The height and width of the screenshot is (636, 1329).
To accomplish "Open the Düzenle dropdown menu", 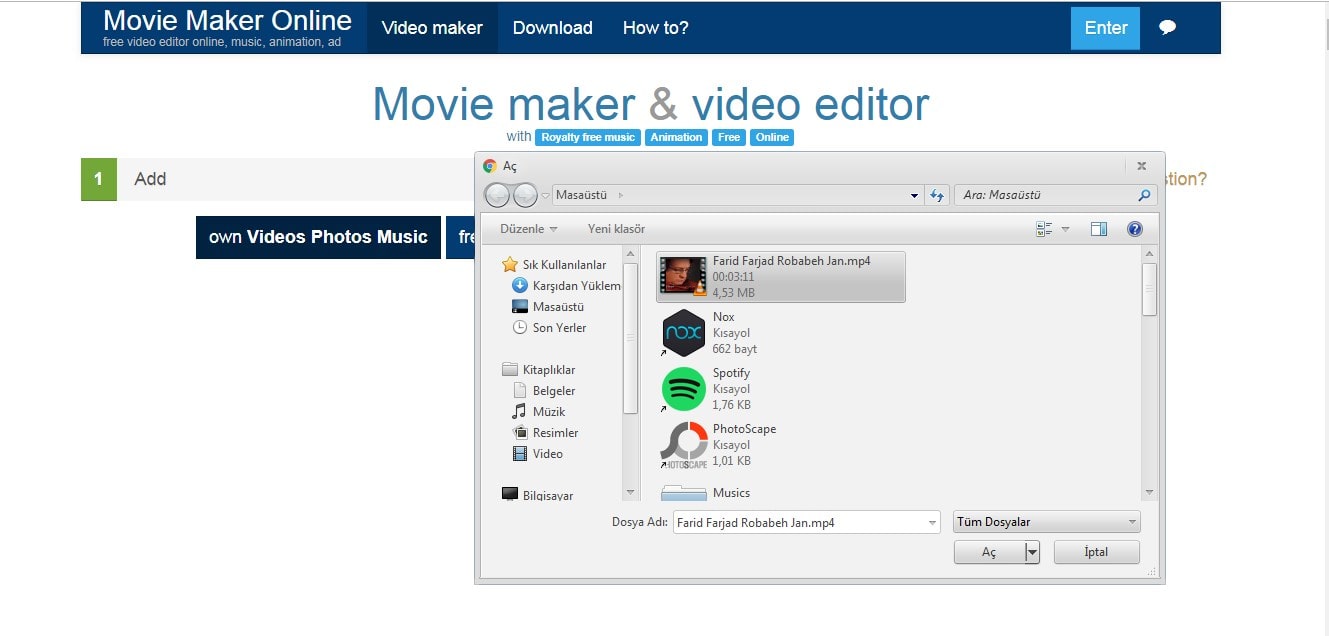I will tap(529, 229).
